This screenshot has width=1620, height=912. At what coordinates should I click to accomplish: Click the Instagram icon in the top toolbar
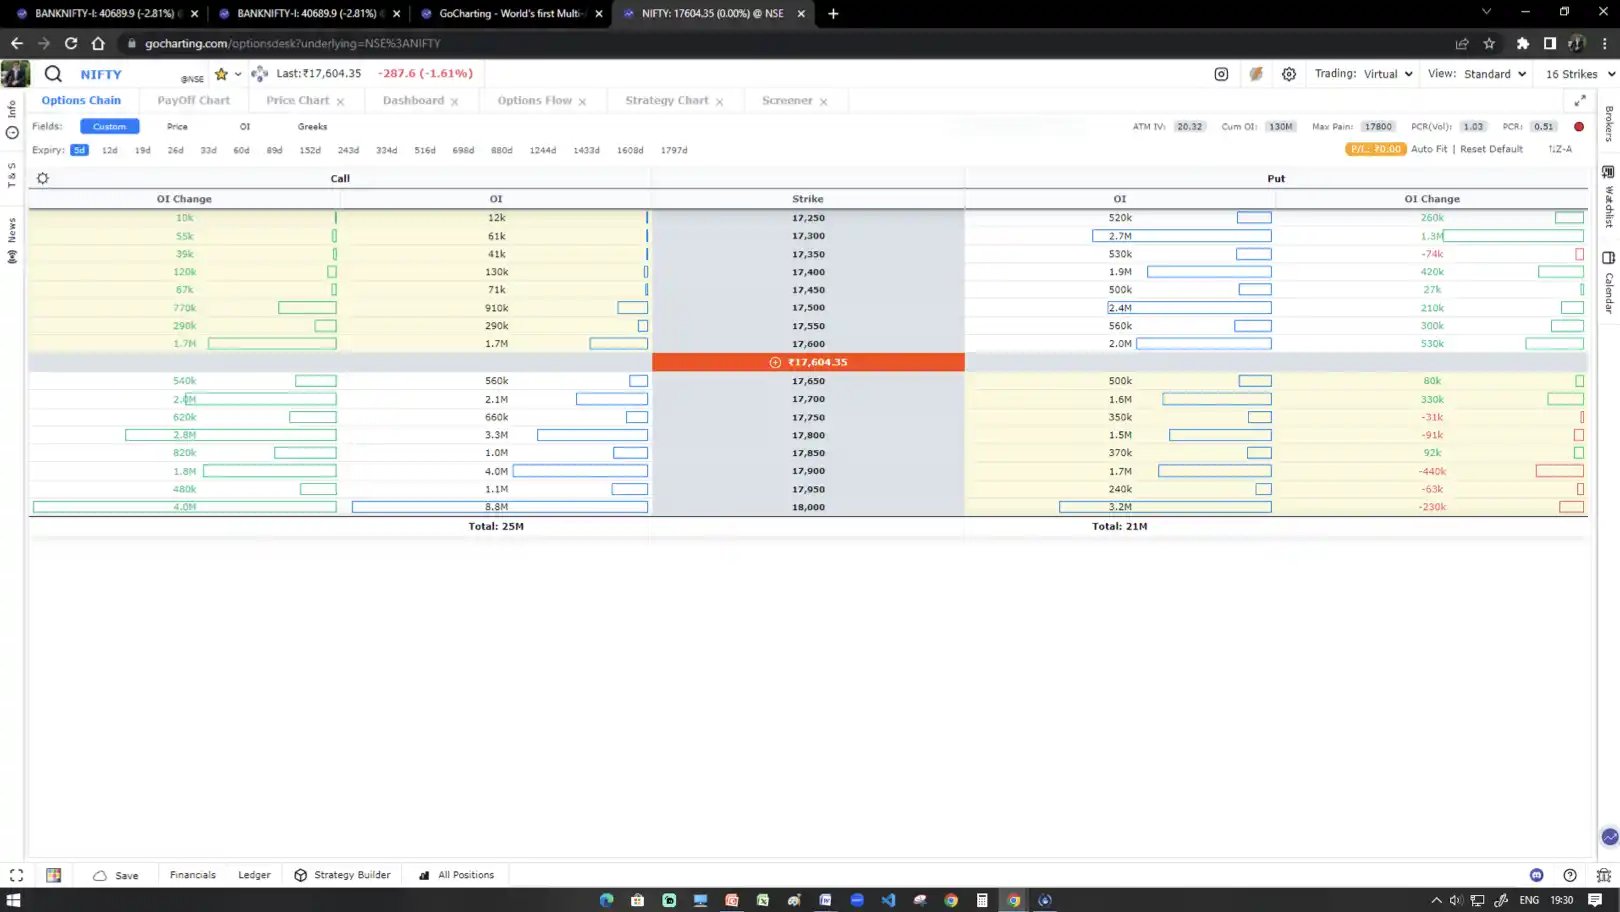(x=1221, y=74)
